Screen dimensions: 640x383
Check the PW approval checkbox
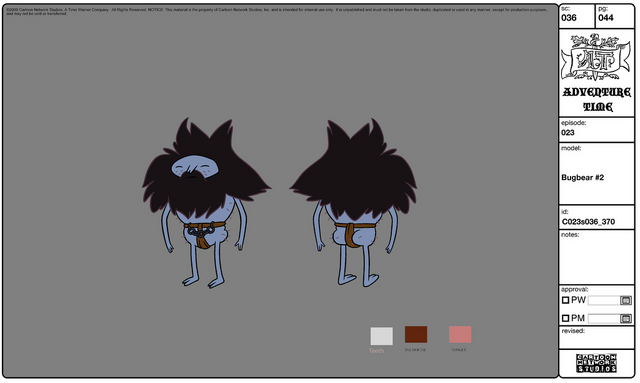tap(565, 300)
